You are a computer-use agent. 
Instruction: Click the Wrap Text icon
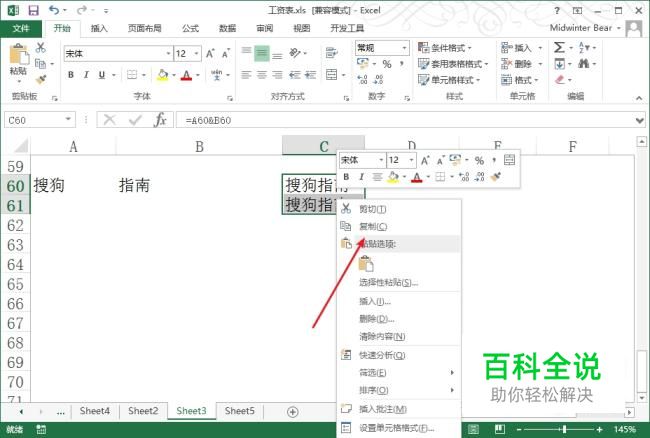tap(331, 53)
